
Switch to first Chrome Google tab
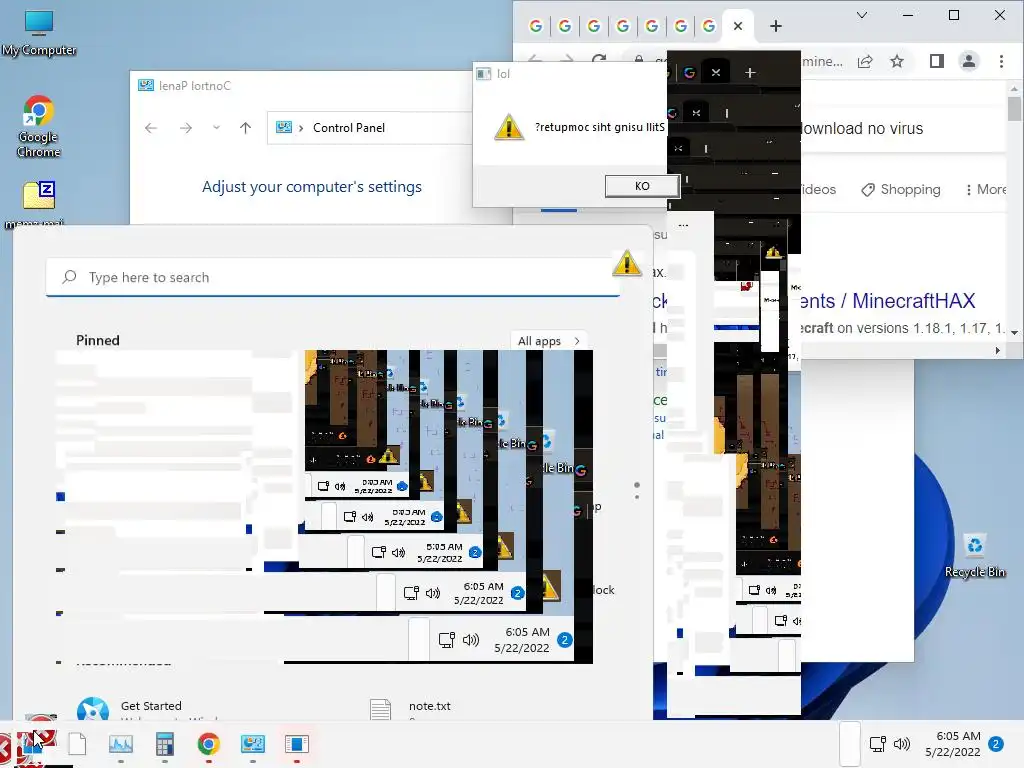click(536, 26)
